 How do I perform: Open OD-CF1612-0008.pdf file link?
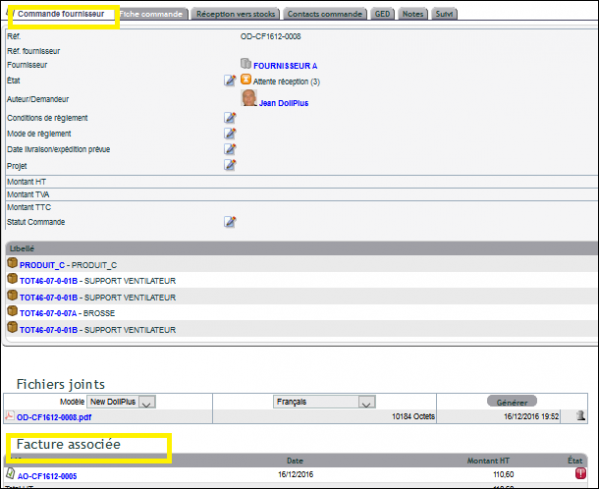pyautogui.click(x=54, y=417)
